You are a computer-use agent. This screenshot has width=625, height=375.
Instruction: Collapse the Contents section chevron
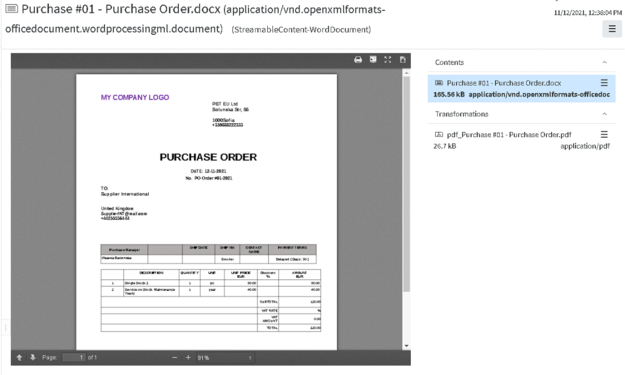pos(604,62)
